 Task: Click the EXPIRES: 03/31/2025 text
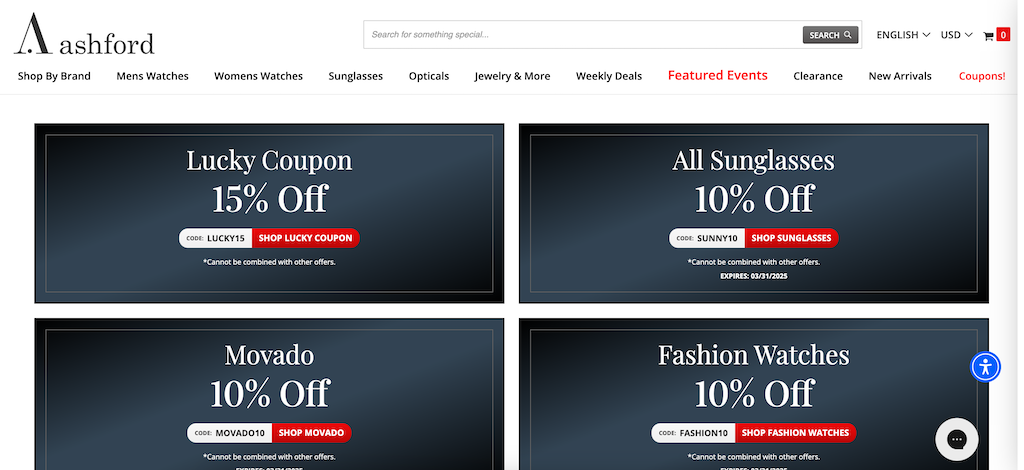pyautogui.click(x=754, y=276)
